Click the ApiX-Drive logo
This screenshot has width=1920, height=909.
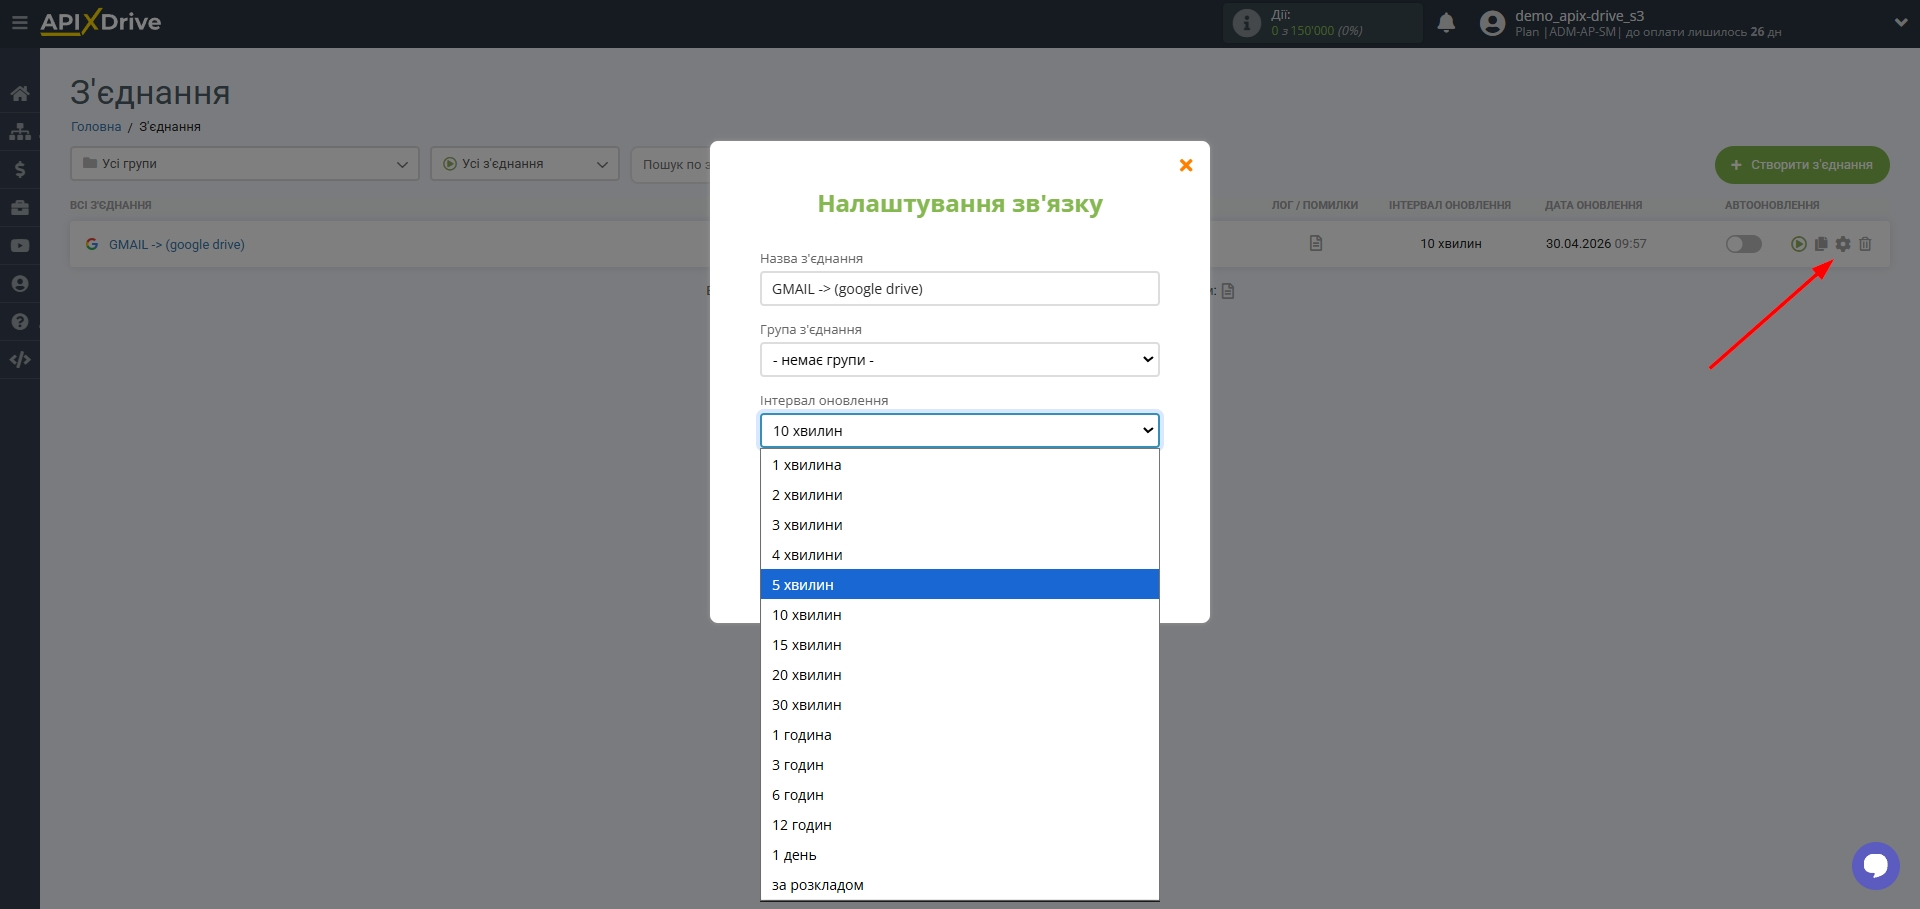click(x=100, y=22)
